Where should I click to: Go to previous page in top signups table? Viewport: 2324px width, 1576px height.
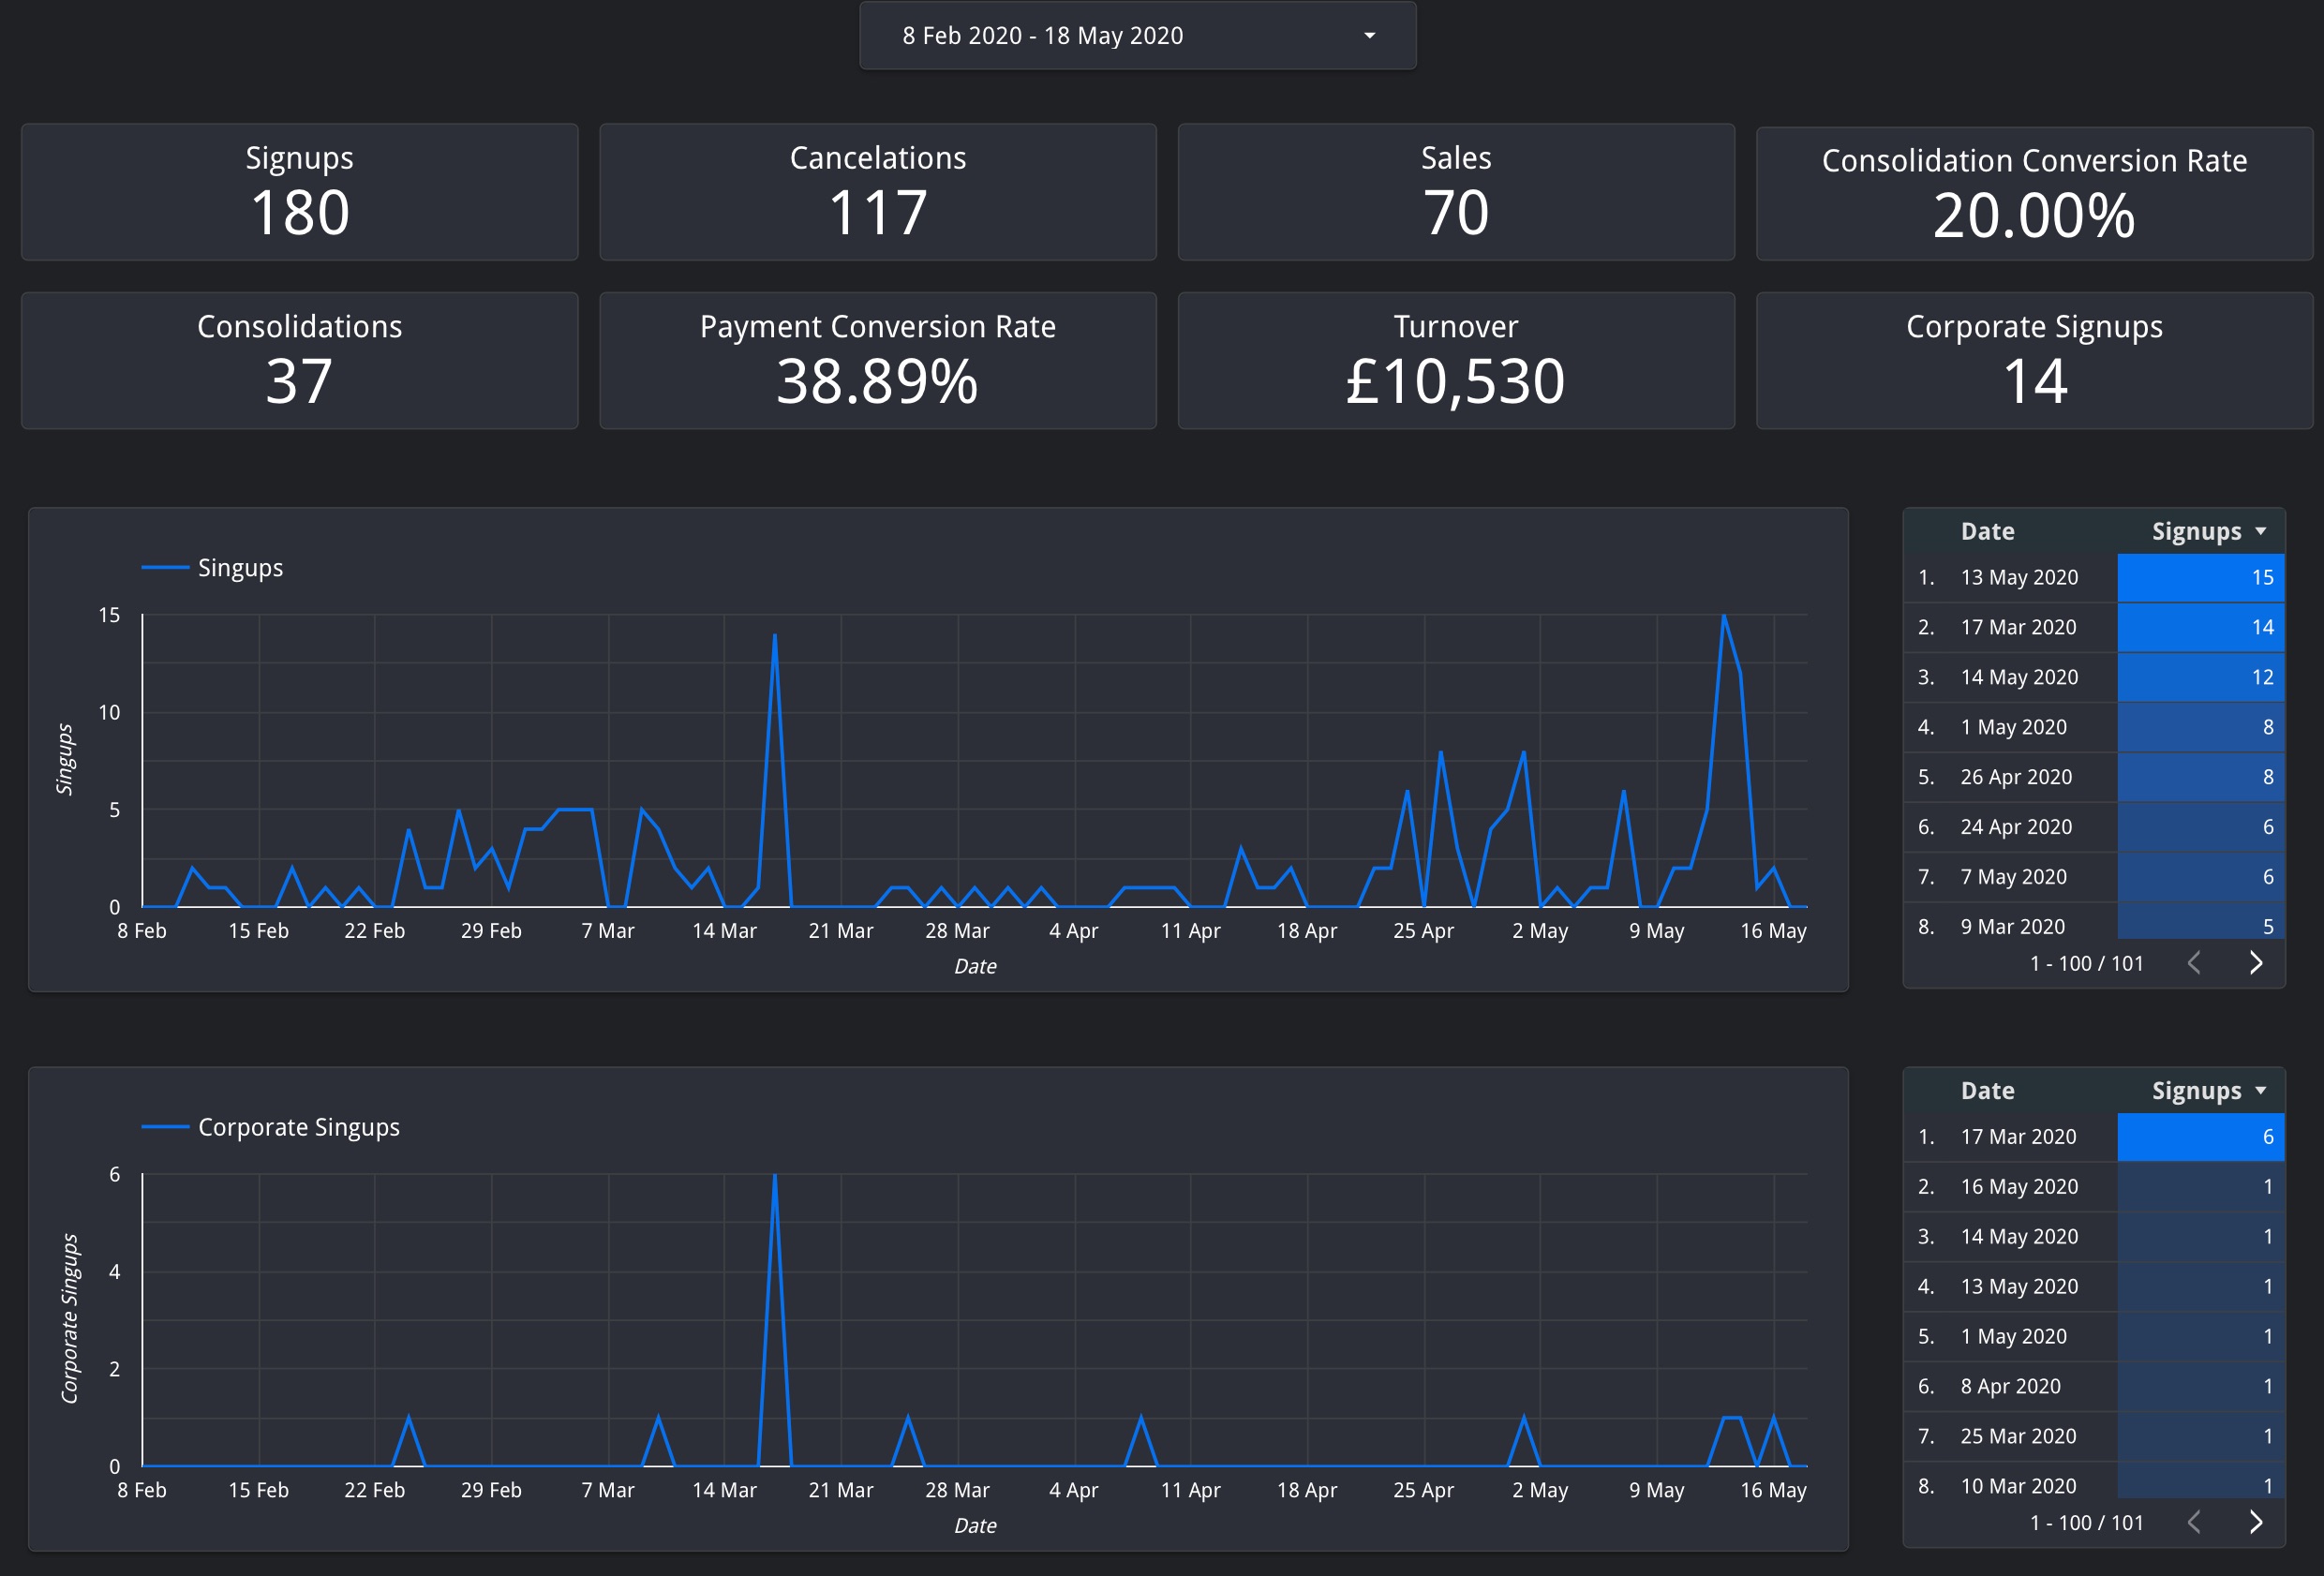pos(2194,963)
